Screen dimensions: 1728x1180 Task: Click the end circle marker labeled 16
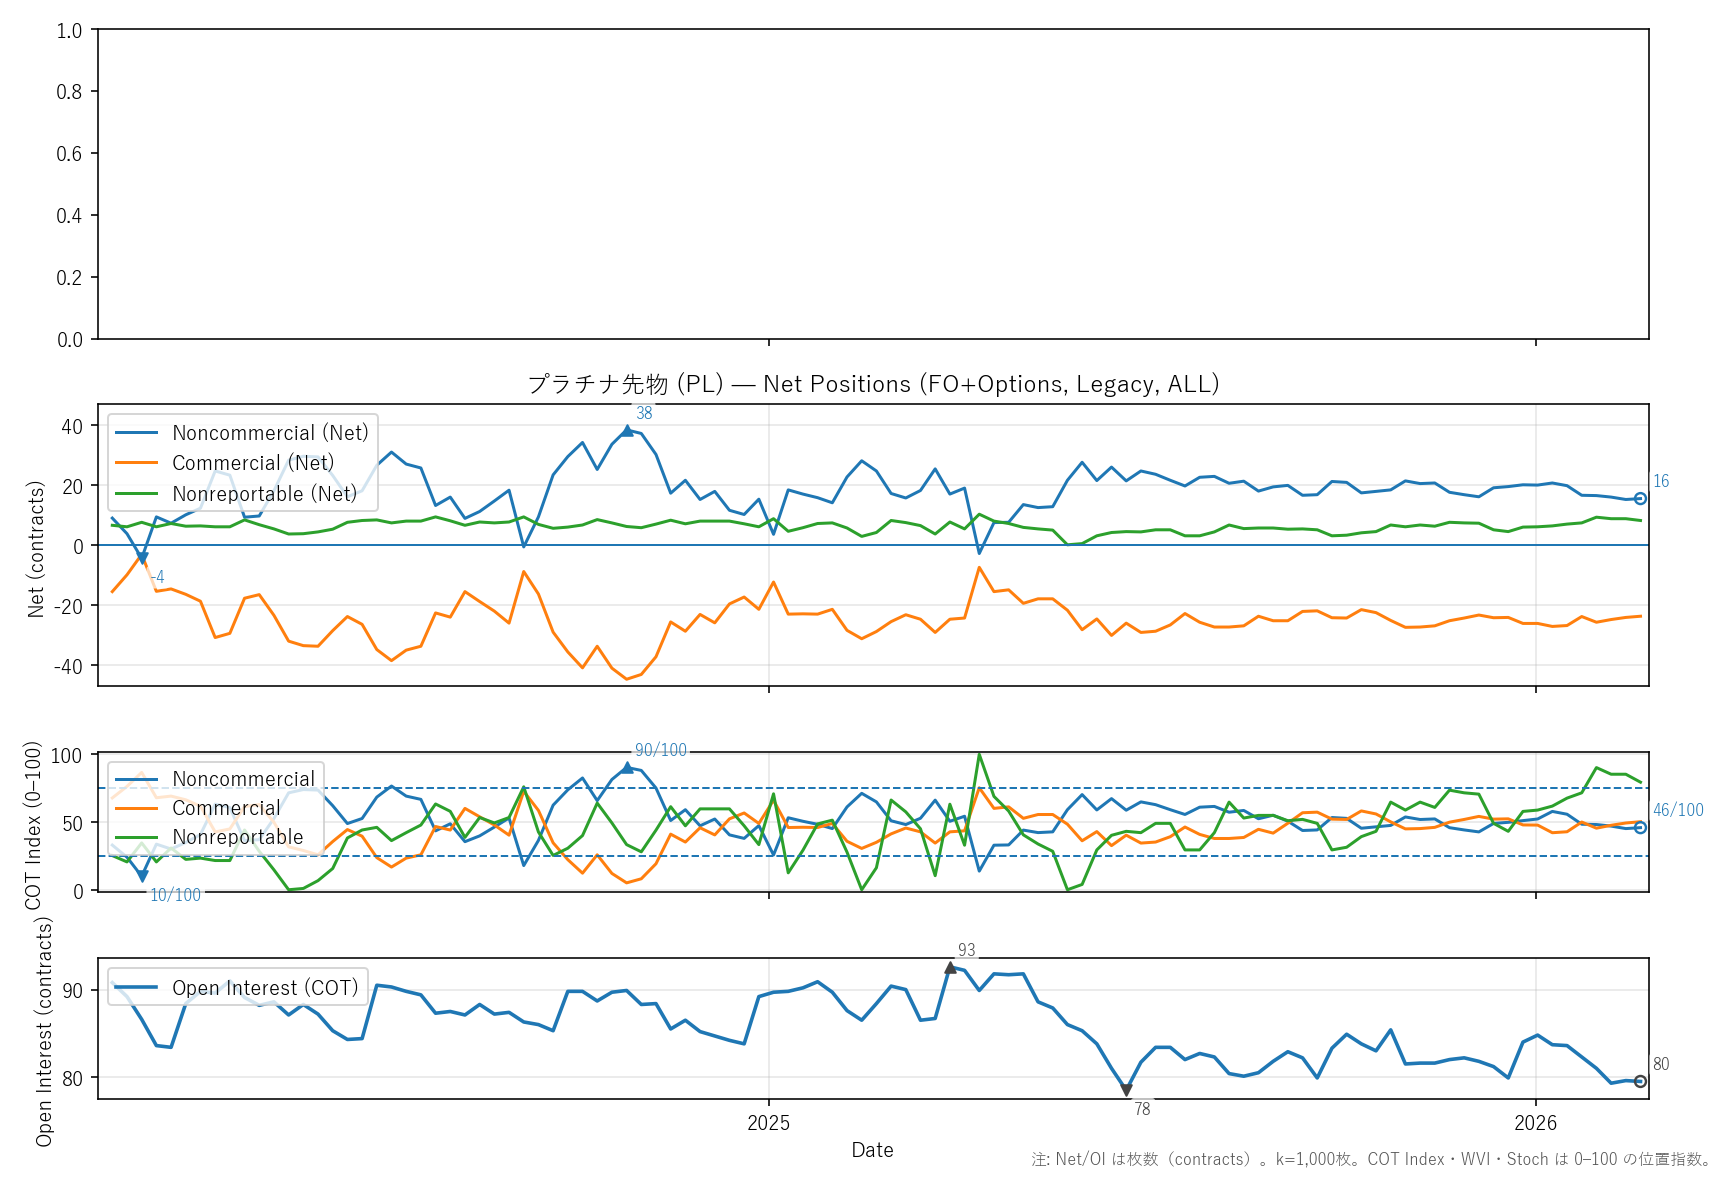tap(1640, 498)
